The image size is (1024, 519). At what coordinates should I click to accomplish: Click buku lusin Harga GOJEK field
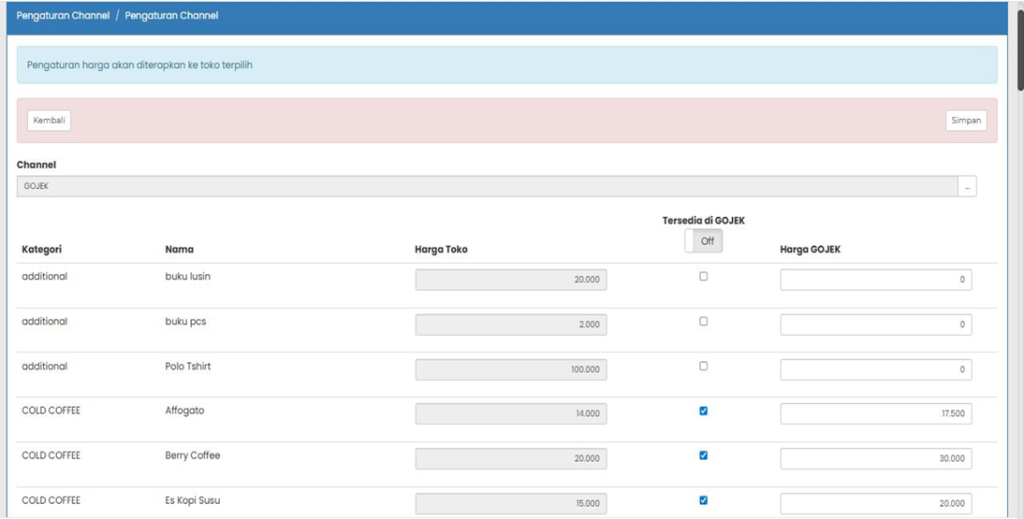tap(875, 280)
